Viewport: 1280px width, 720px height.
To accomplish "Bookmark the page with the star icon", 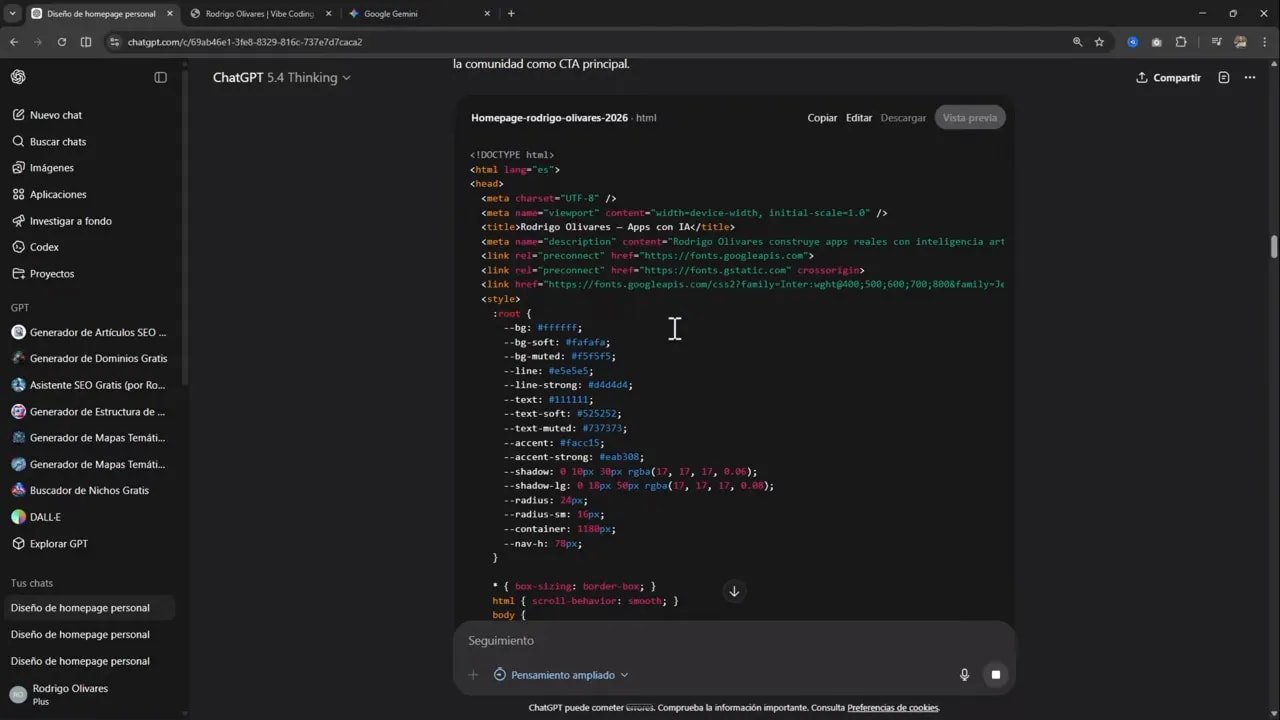I will tap(1099, 42).
